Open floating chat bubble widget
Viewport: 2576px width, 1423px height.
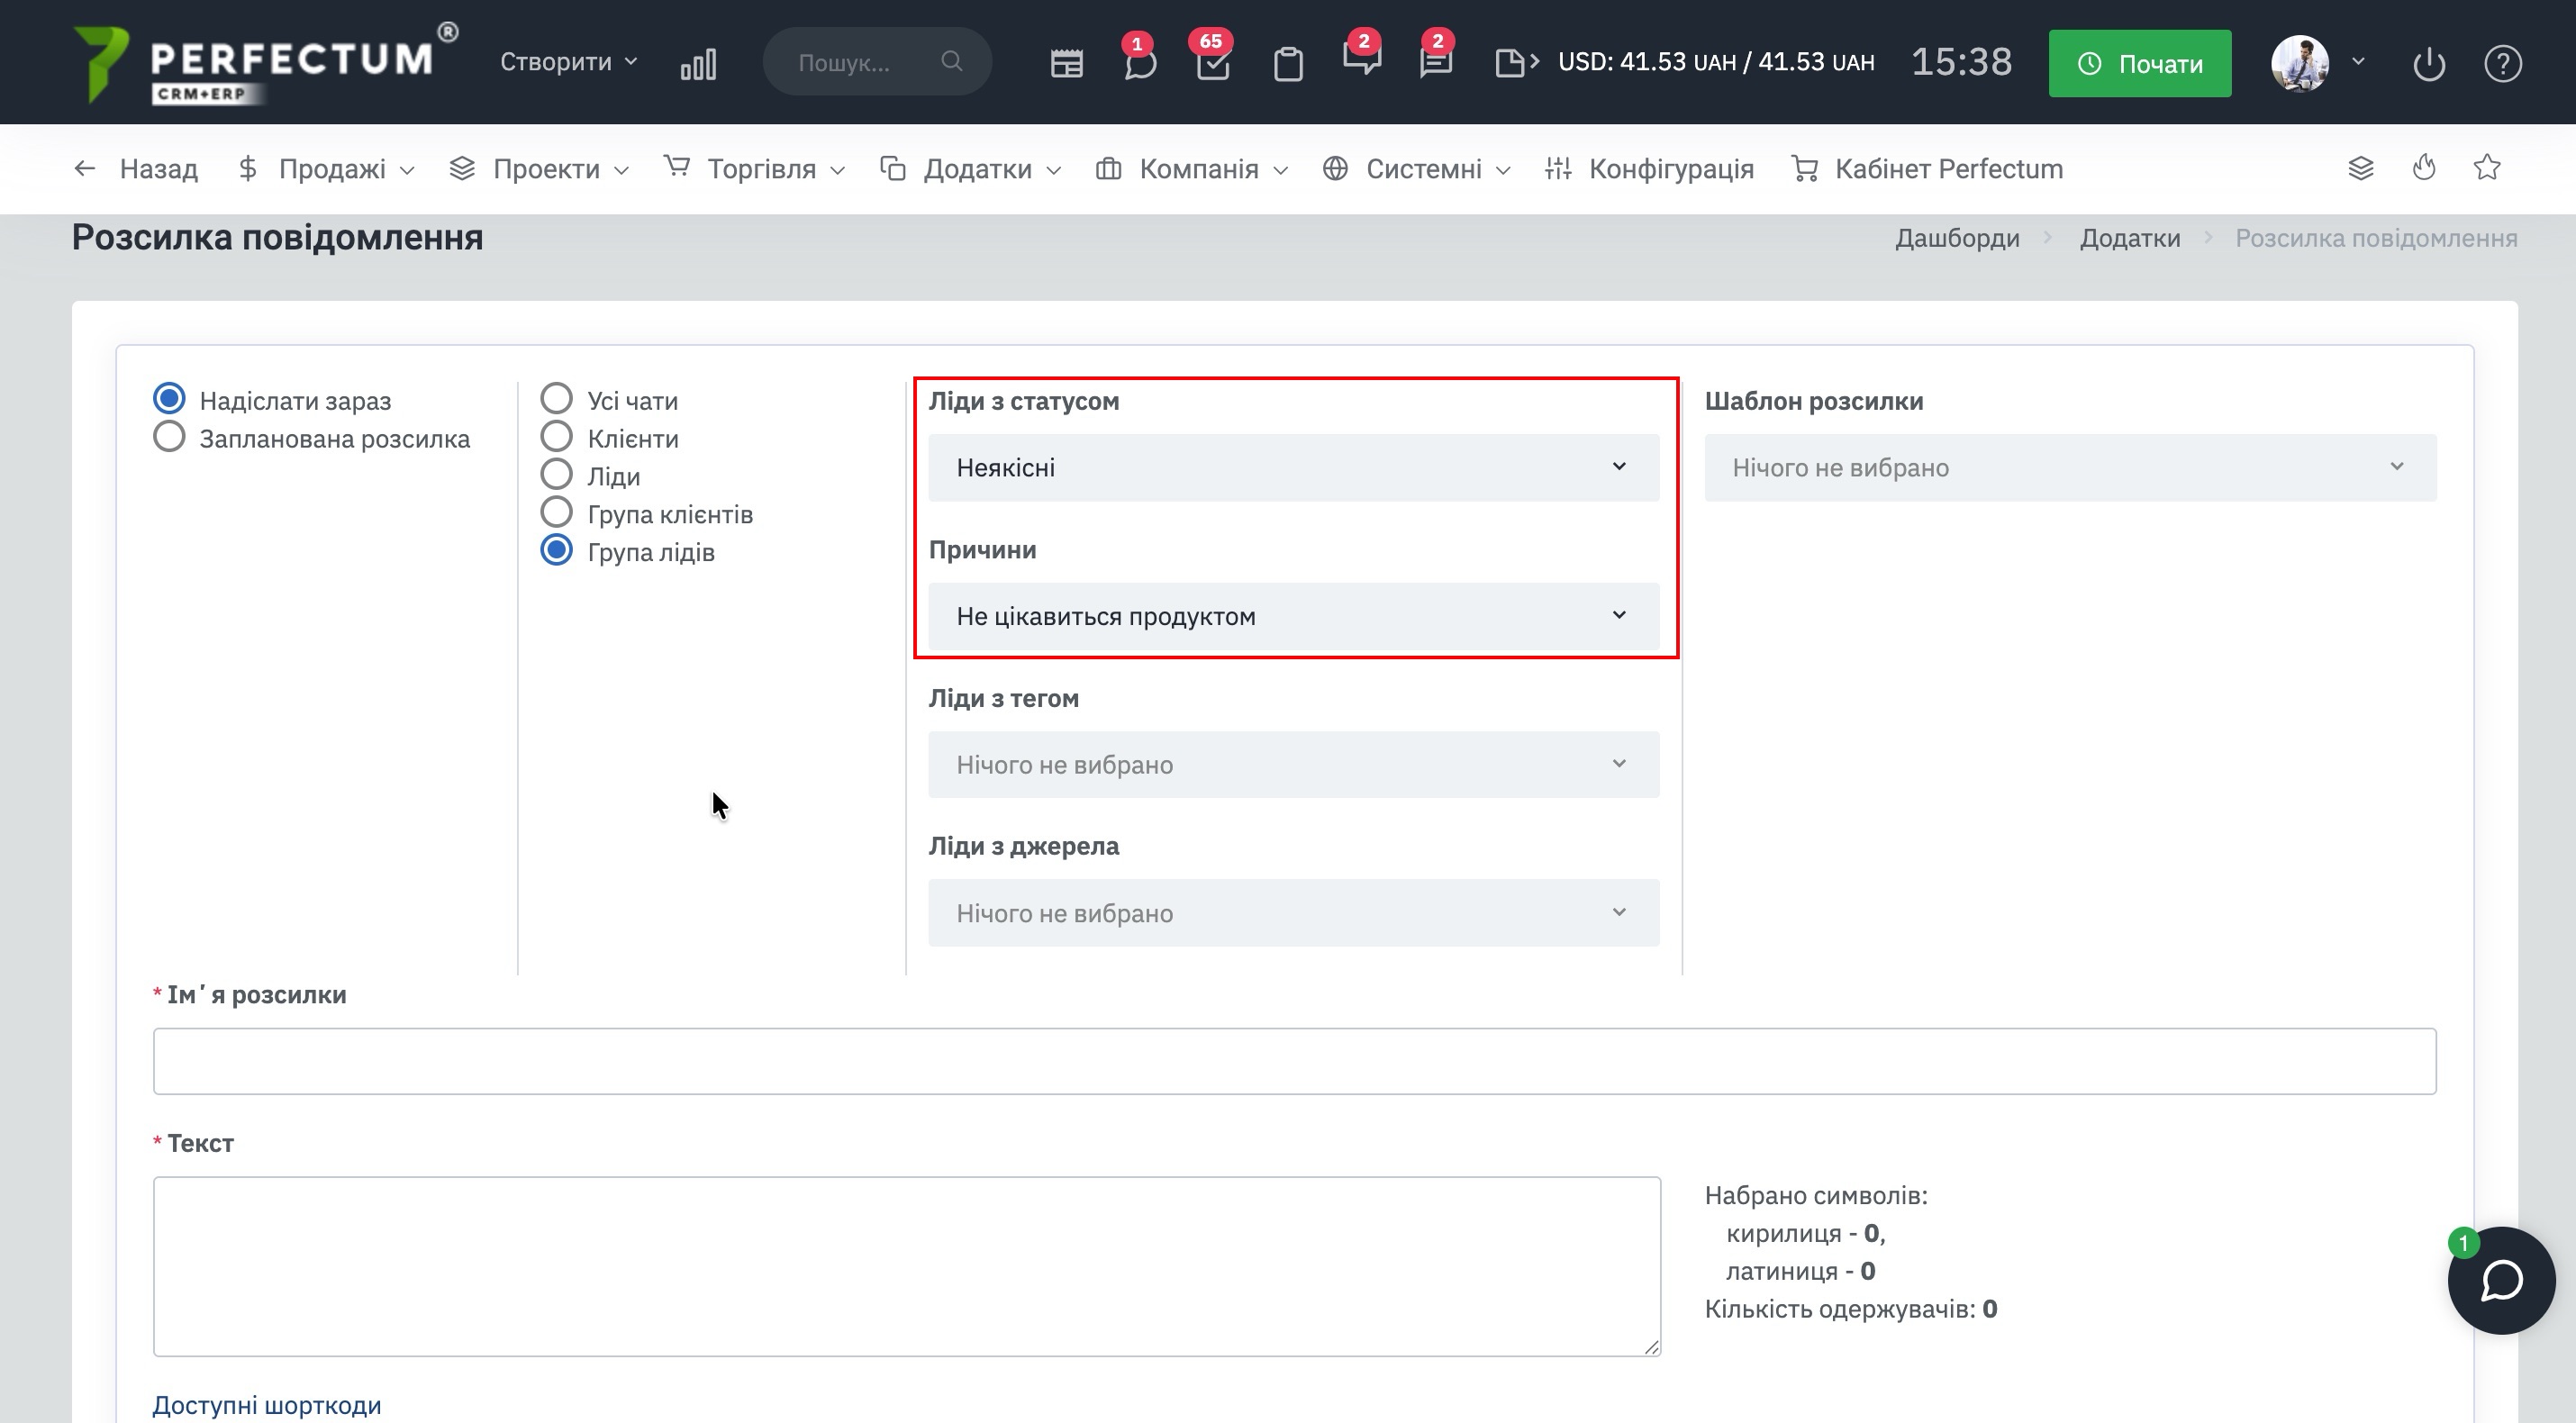2501,1281
